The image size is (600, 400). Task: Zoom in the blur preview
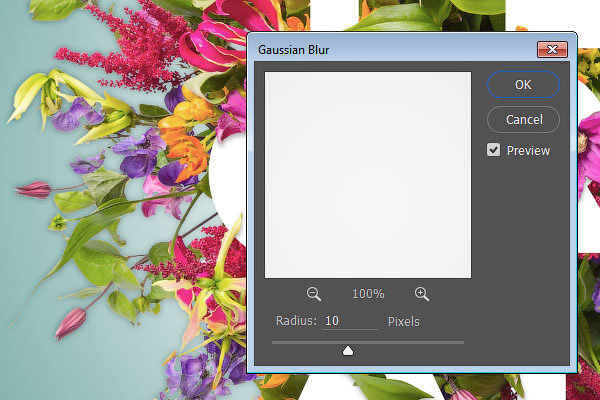422,294
